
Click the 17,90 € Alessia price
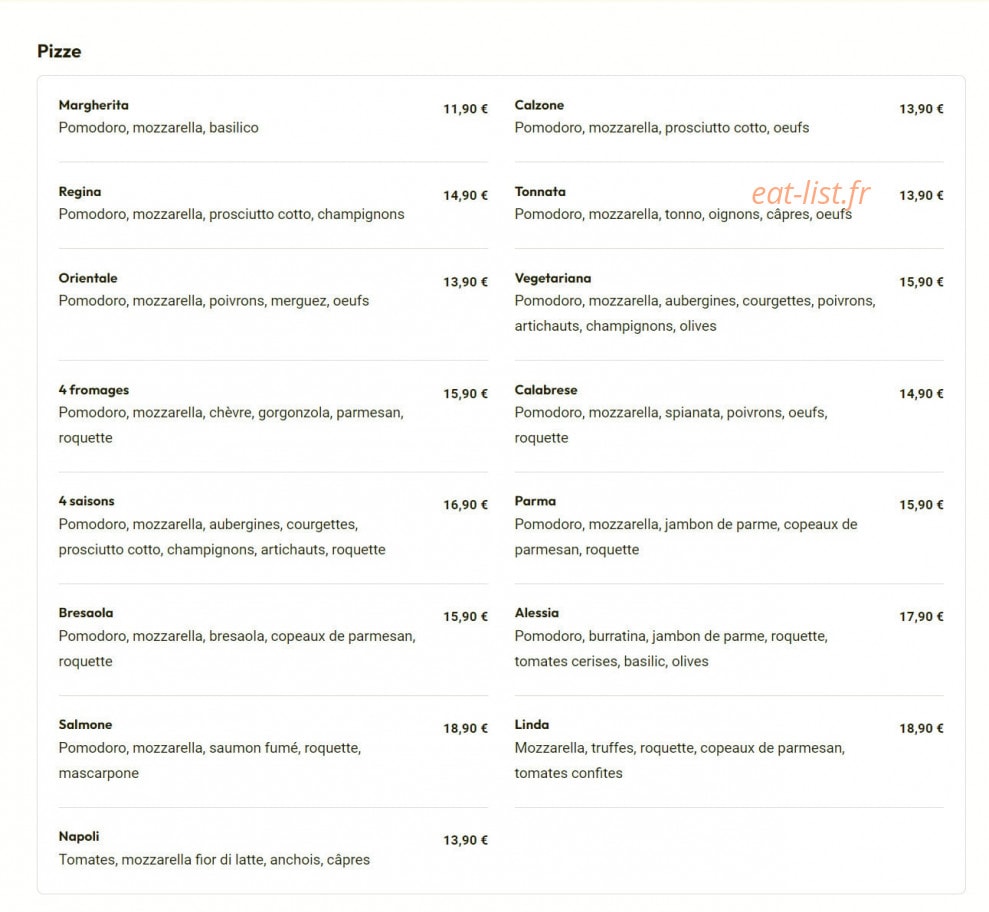pos(922,617)
